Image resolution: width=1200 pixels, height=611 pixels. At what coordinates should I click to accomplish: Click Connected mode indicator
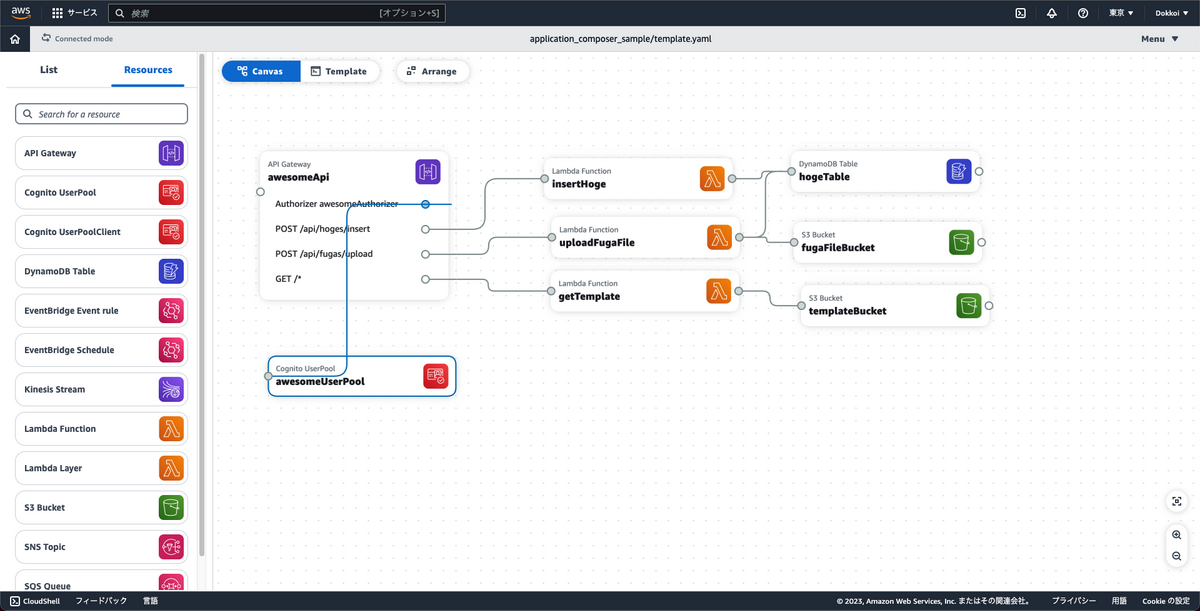(77, 39)
